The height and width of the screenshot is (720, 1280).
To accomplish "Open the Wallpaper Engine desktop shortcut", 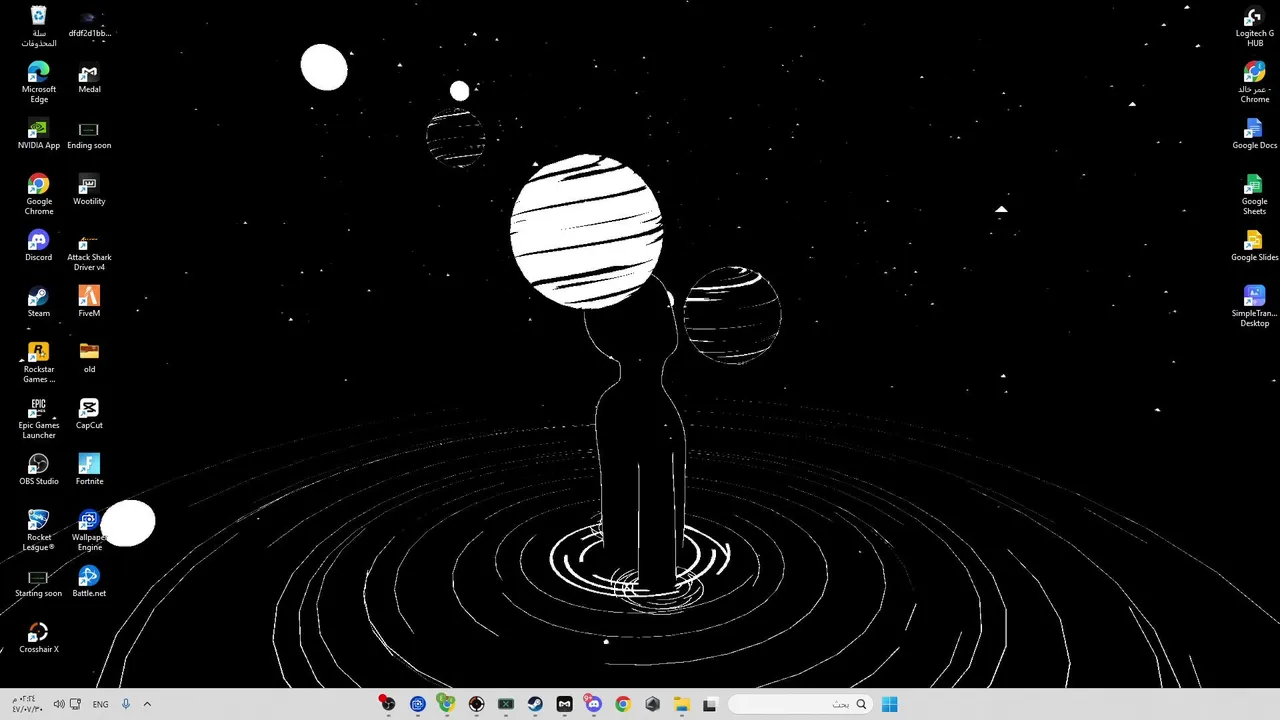I will [x=89, y=530].
